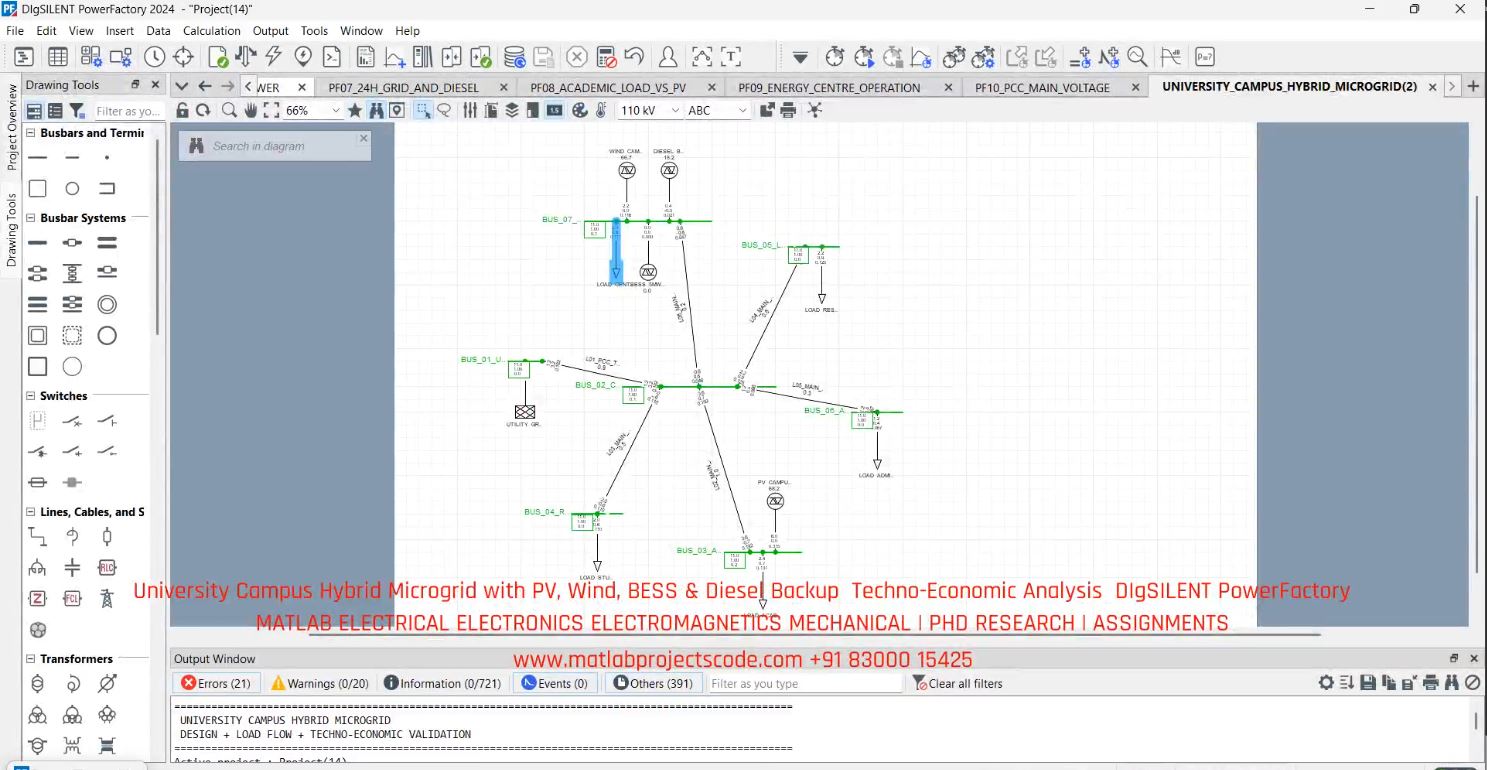Toggle the Others (391) filter
1487x770 pixels.
pyautogui.click(x=653, y=683)
